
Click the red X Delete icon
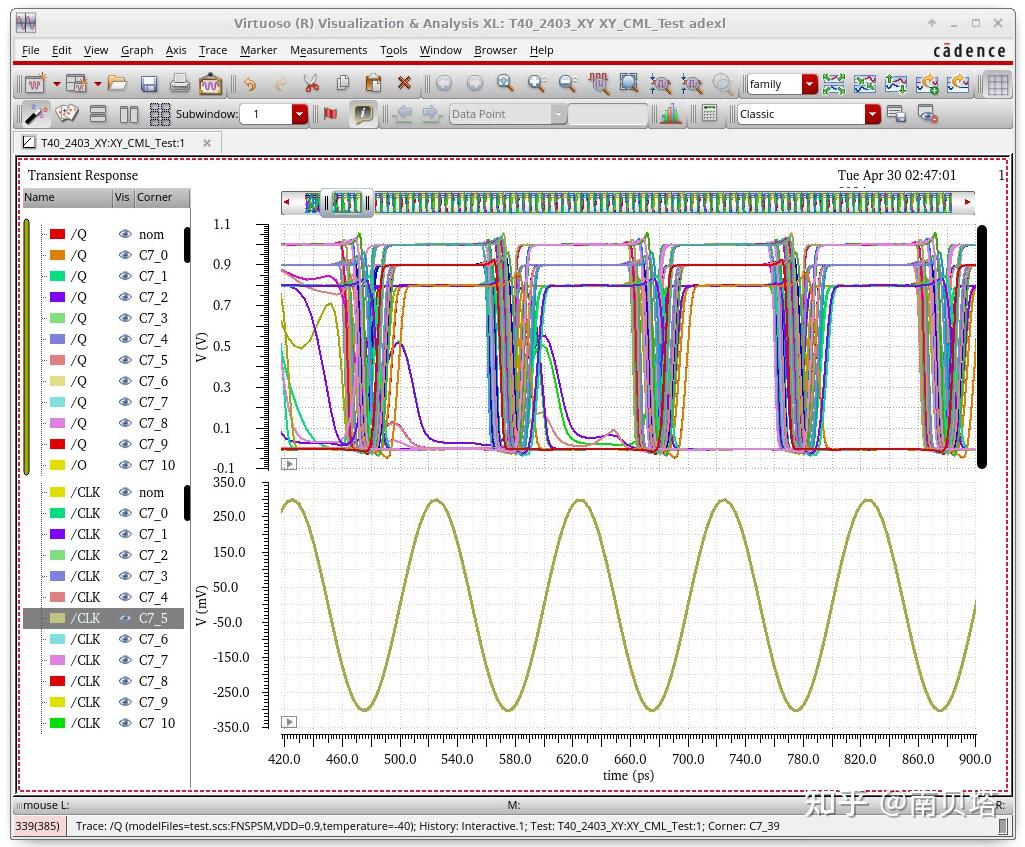click(x=404, y=84)
